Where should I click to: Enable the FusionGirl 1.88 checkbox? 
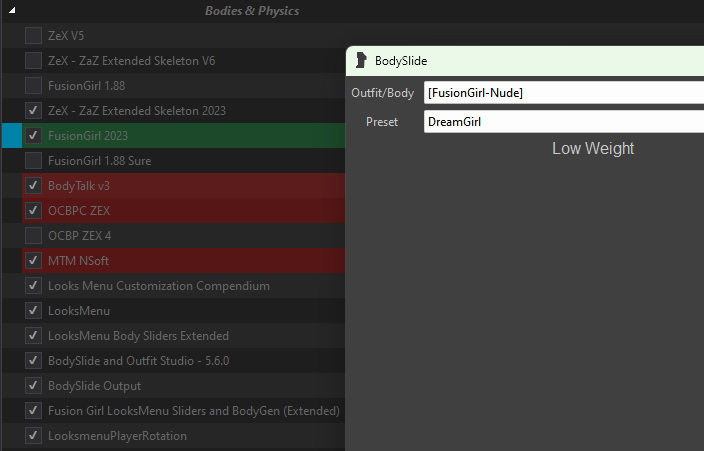[x=33, y=85]
